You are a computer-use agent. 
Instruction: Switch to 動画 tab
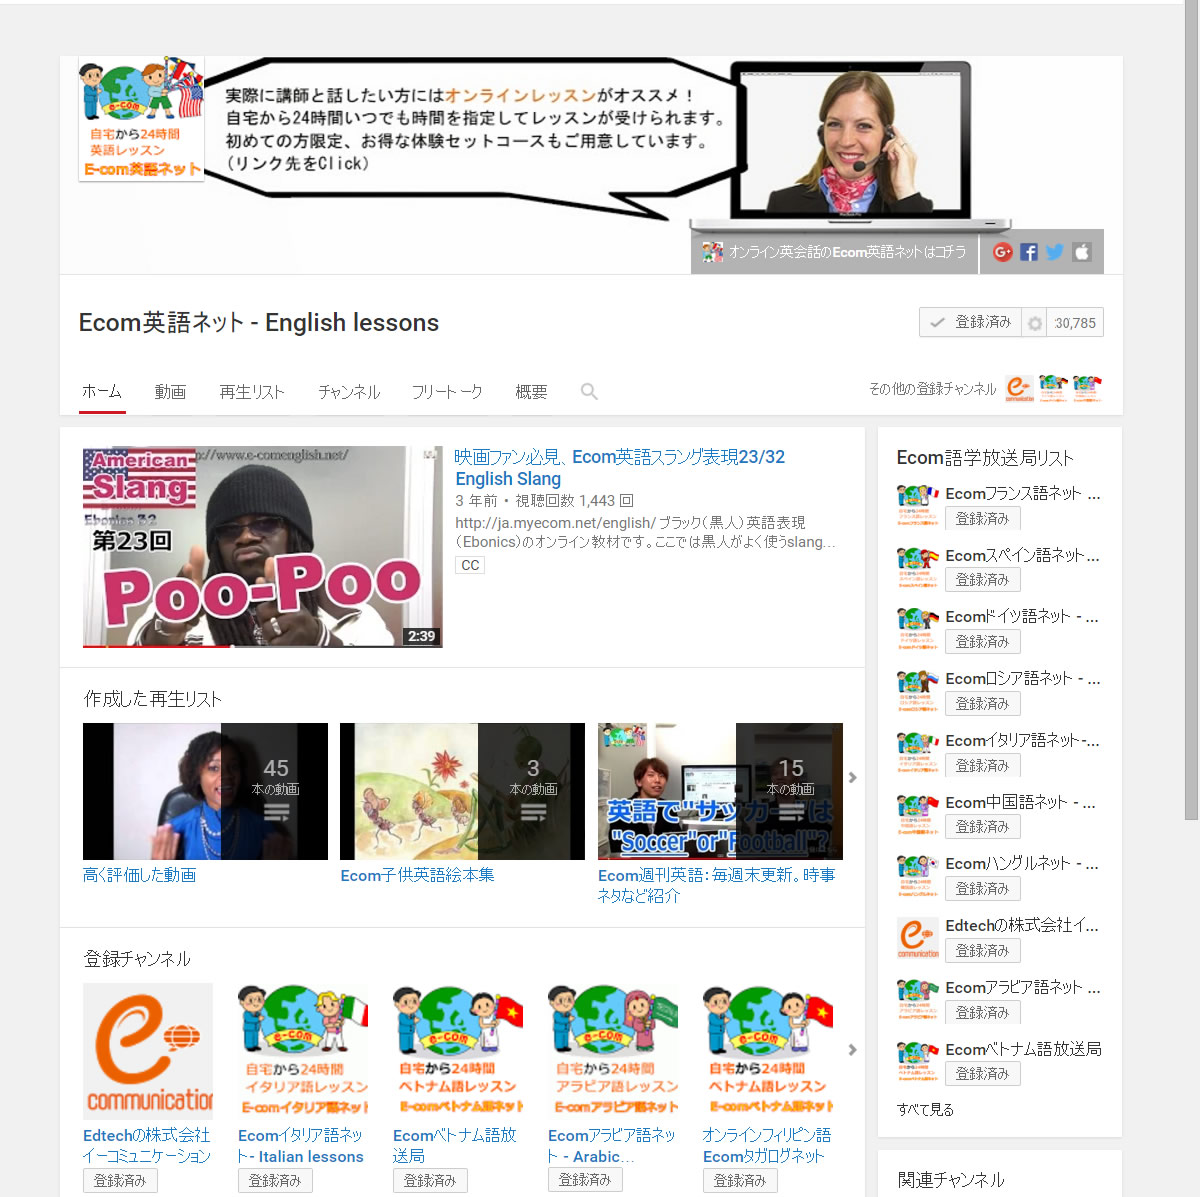170,392
